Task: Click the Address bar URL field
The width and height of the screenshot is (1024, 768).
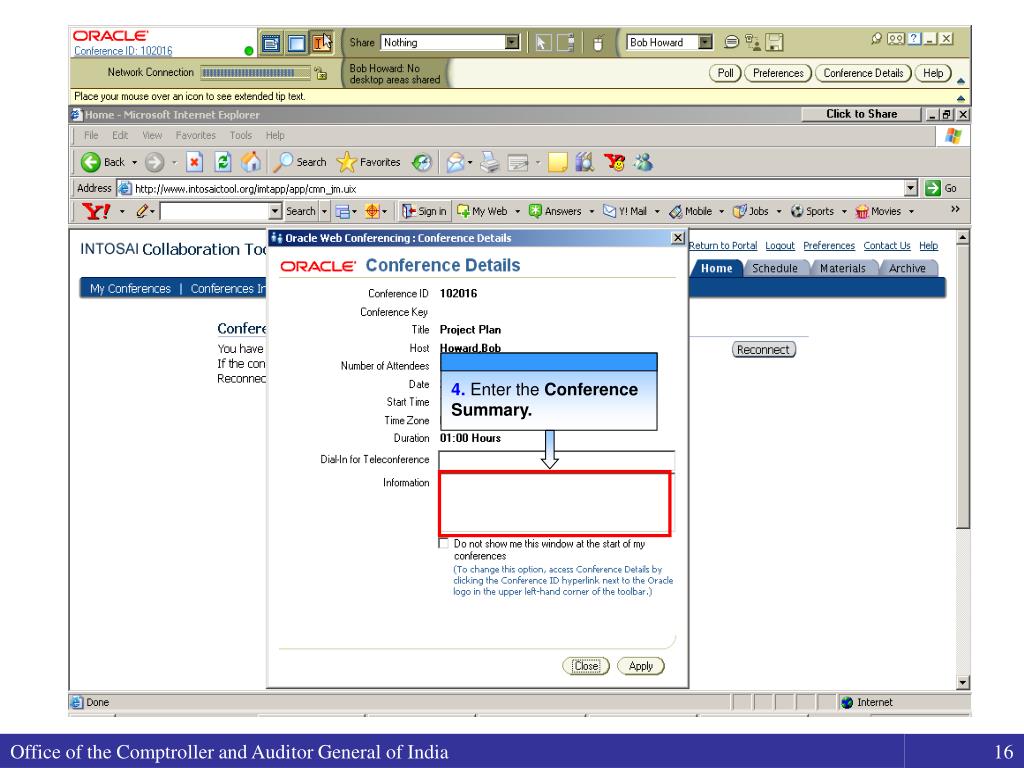Action: (x=519, y=189)
